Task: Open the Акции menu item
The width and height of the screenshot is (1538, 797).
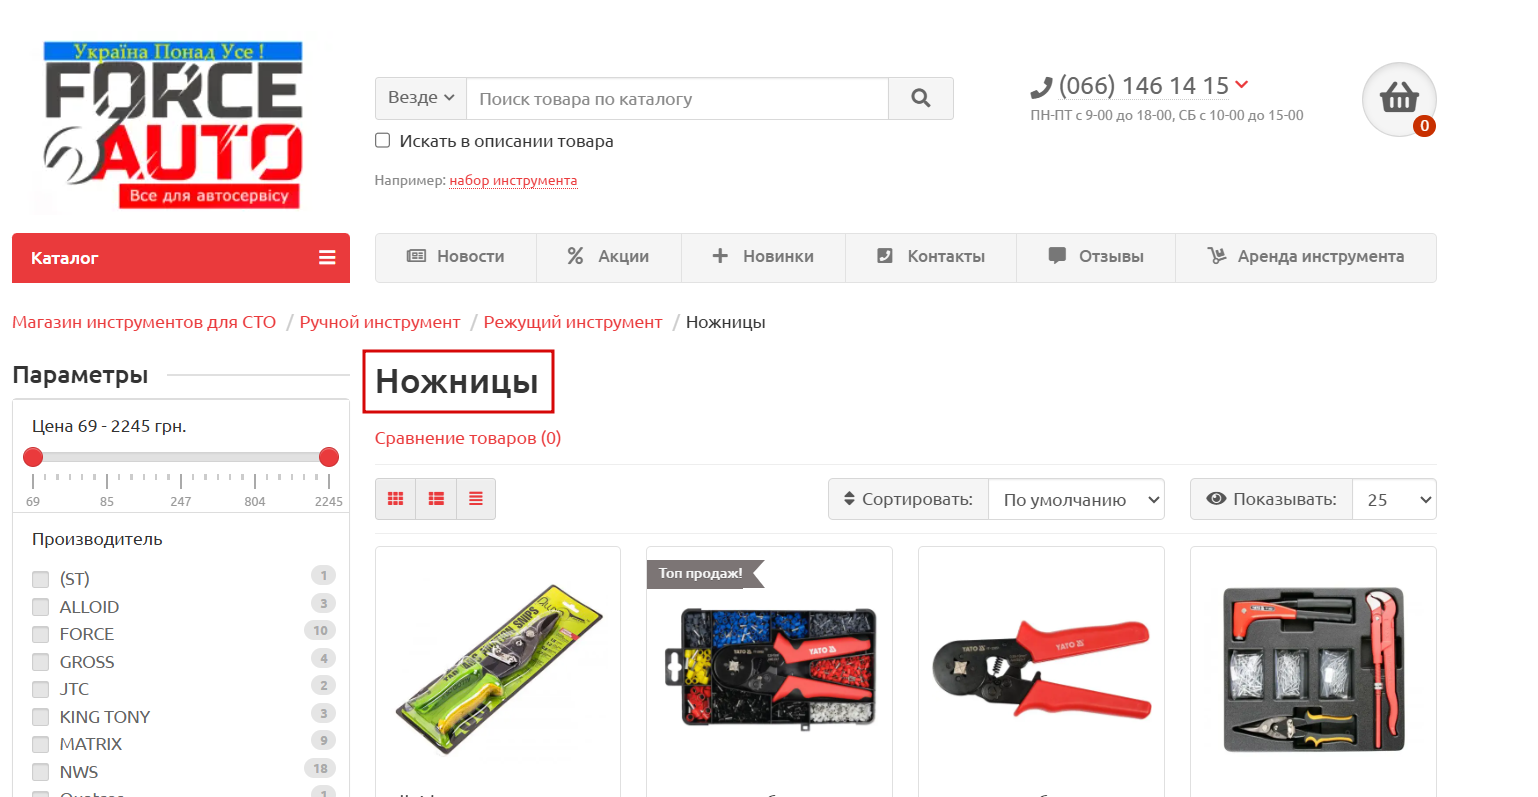Action: tap(609, 257)
